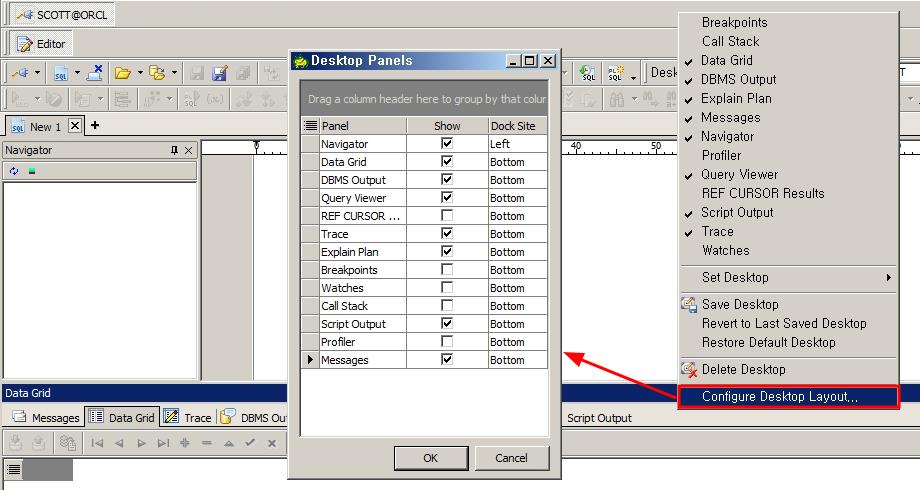
Task: Click the Delete Desktop icon
Action: coord(689,369)
